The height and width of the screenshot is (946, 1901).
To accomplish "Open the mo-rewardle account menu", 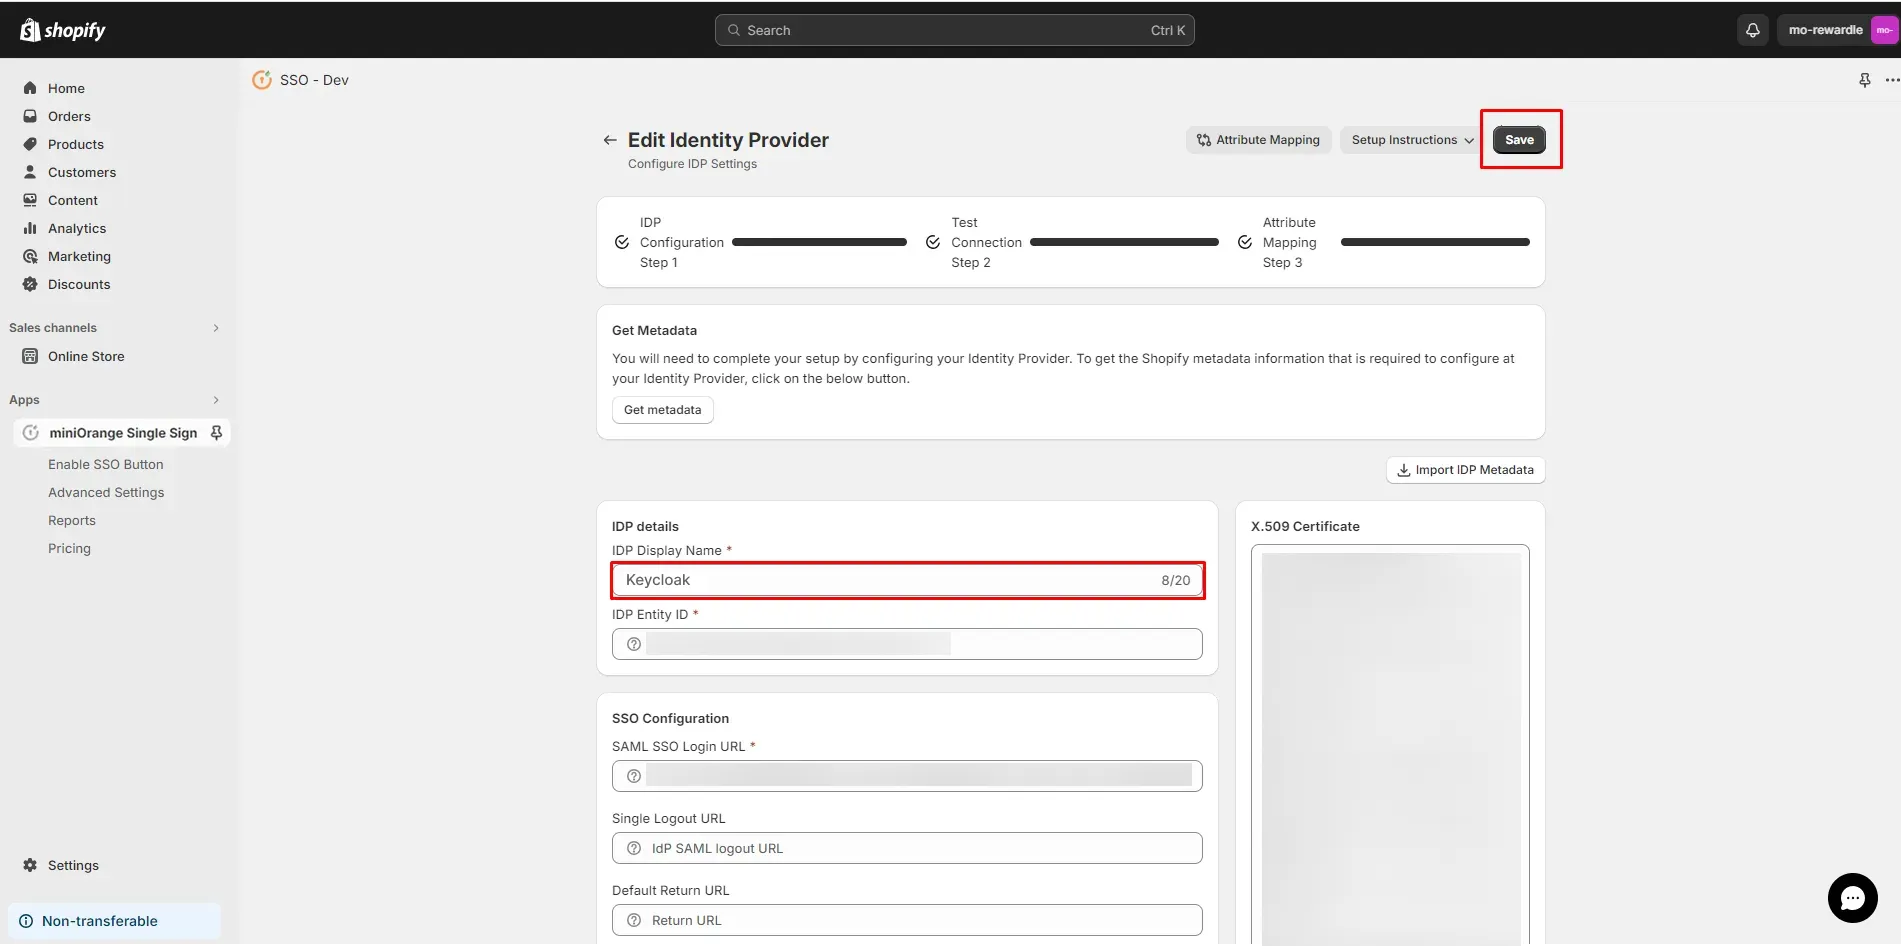I will (1837, 30).
